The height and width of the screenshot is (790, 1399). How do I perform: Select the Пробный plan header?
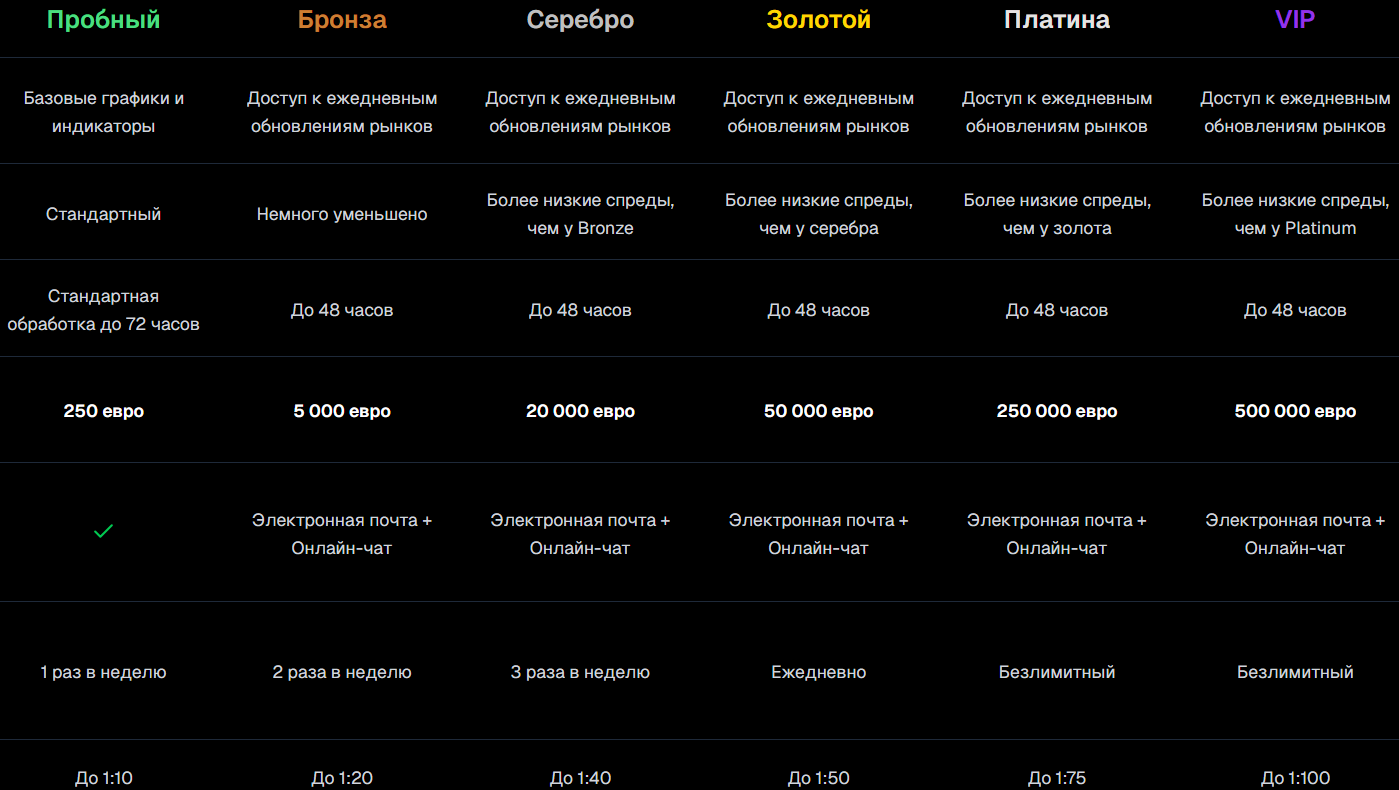103,18
